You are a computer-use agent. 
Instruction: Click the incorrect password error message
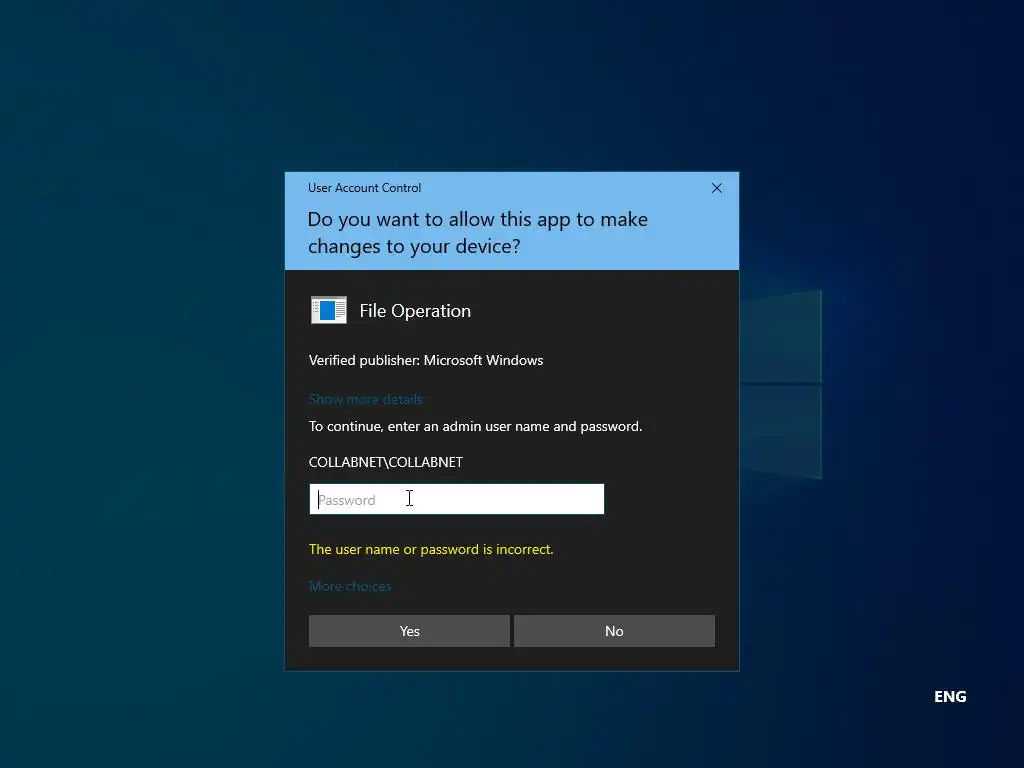(x=431, y=549)
